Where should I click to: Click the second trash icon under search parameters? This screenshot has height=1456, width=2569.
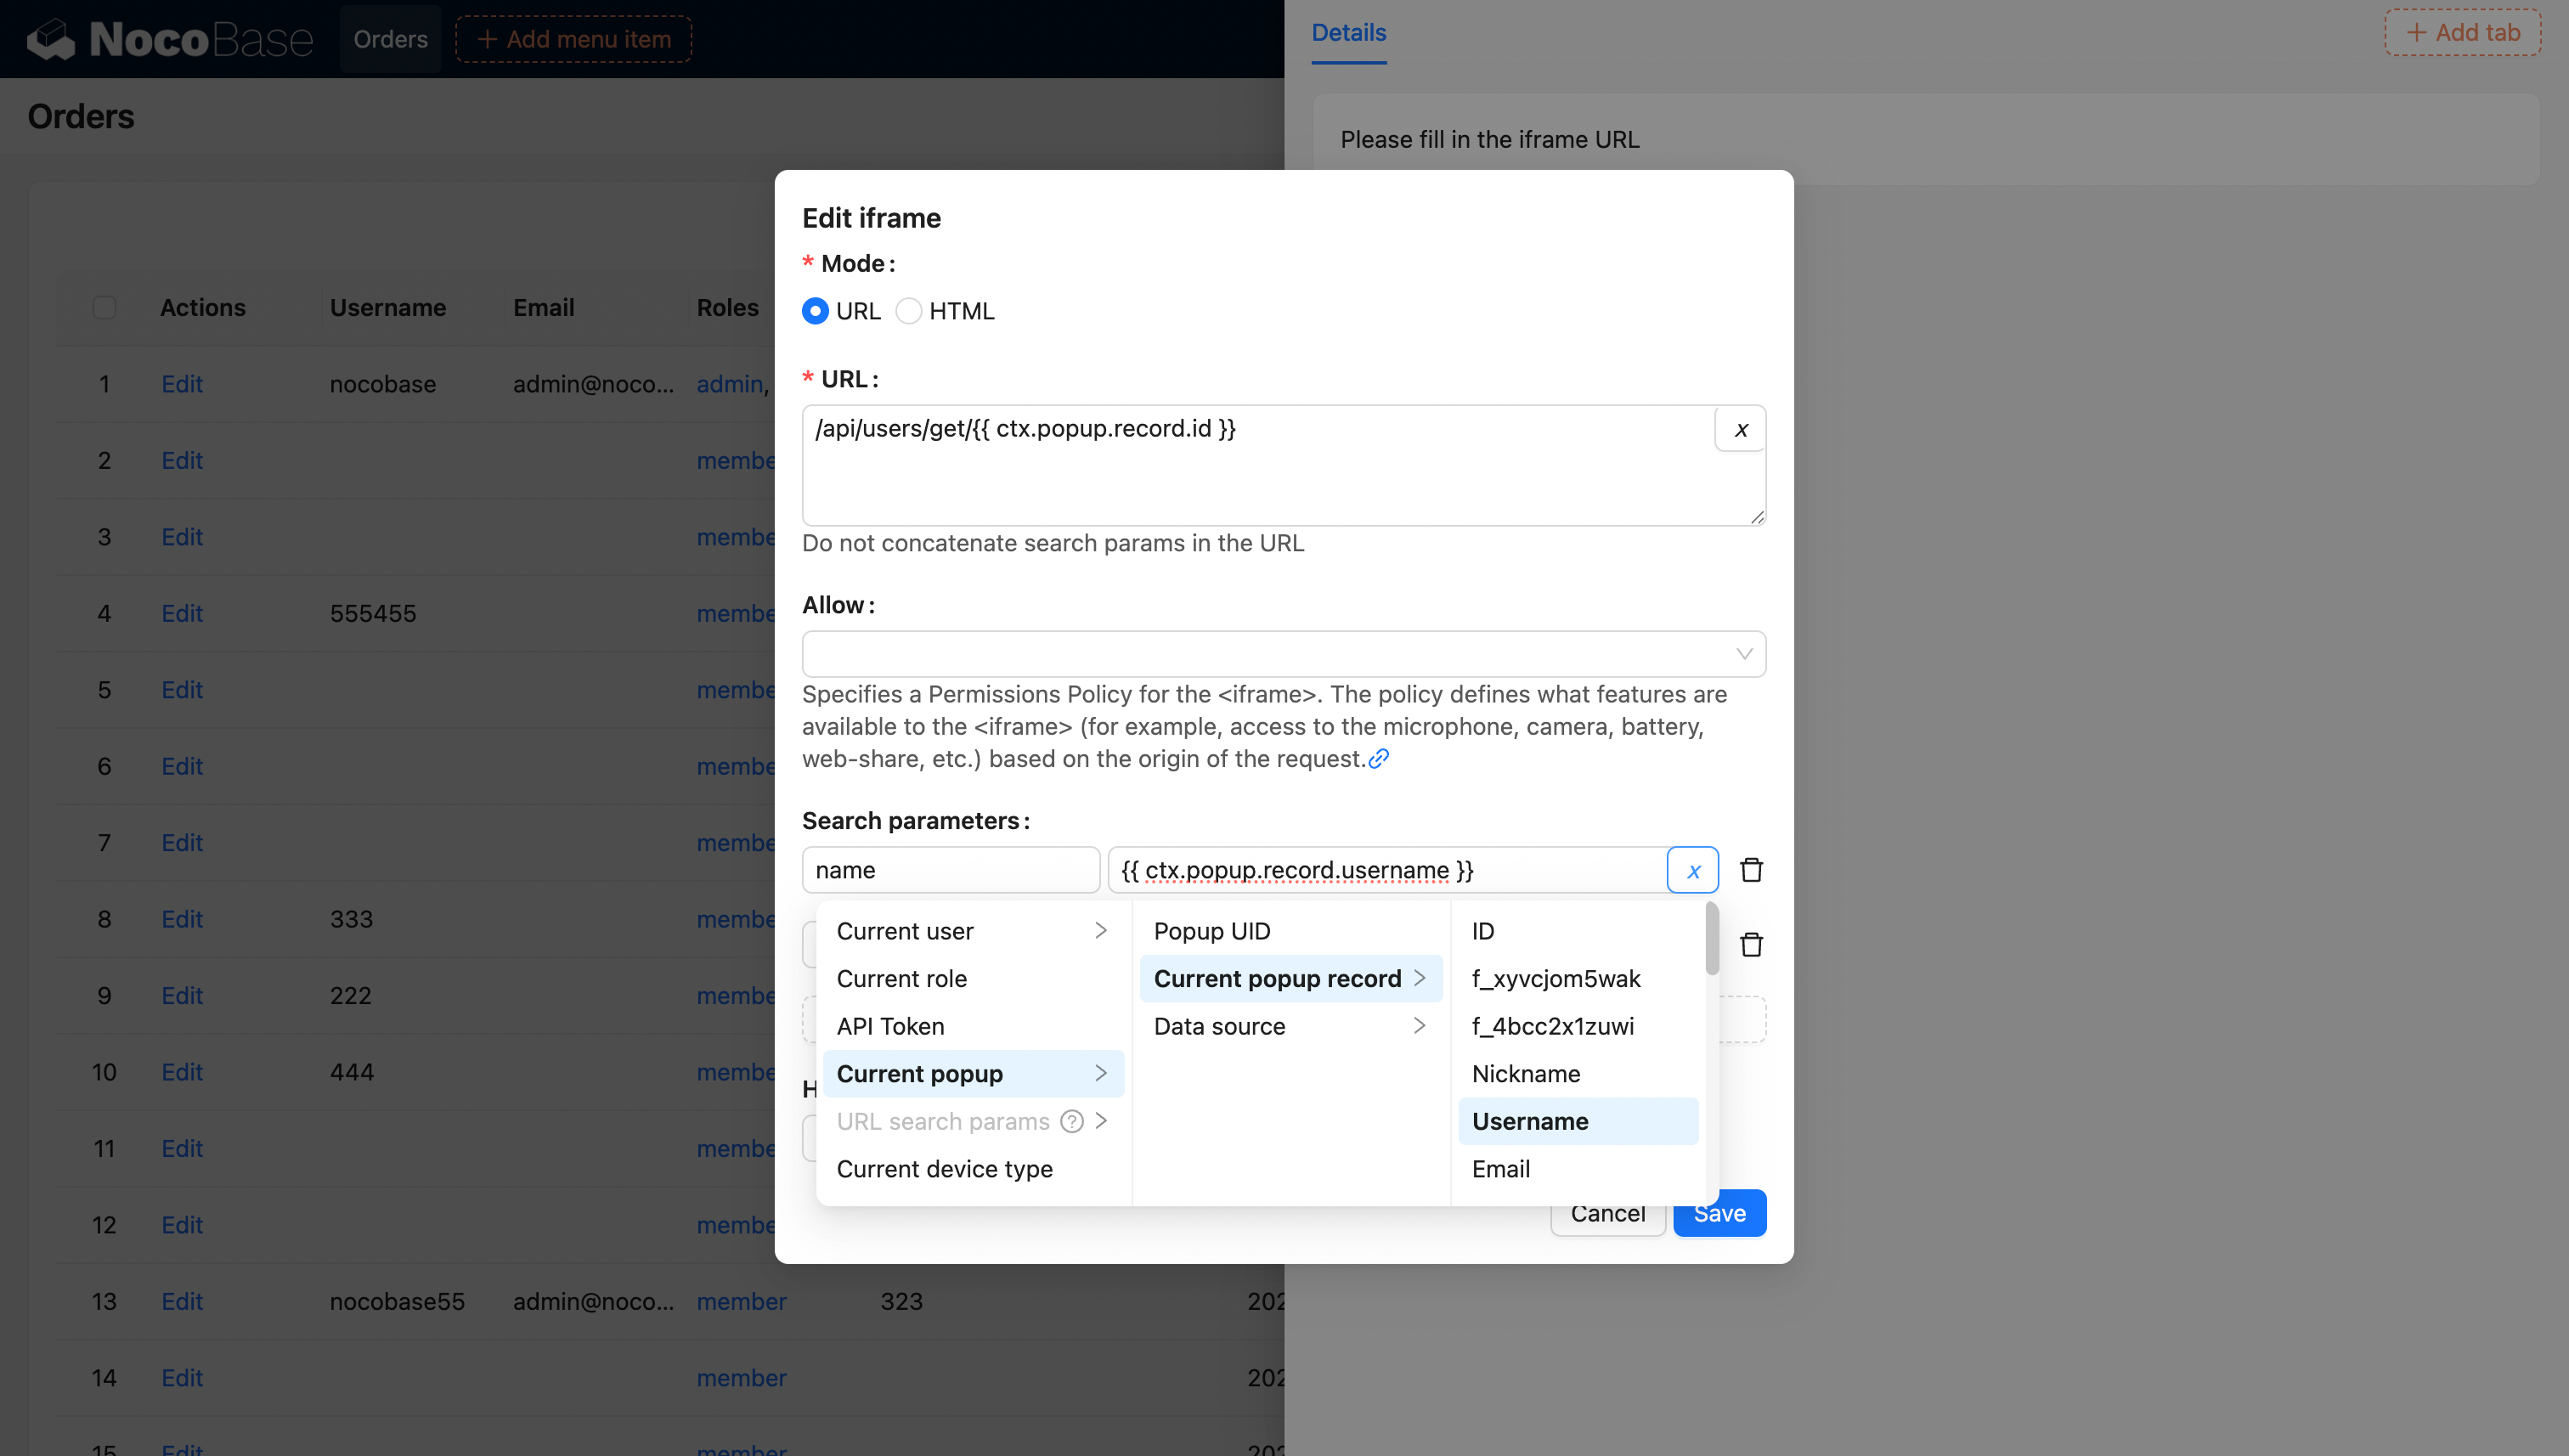click(1751, 945)
